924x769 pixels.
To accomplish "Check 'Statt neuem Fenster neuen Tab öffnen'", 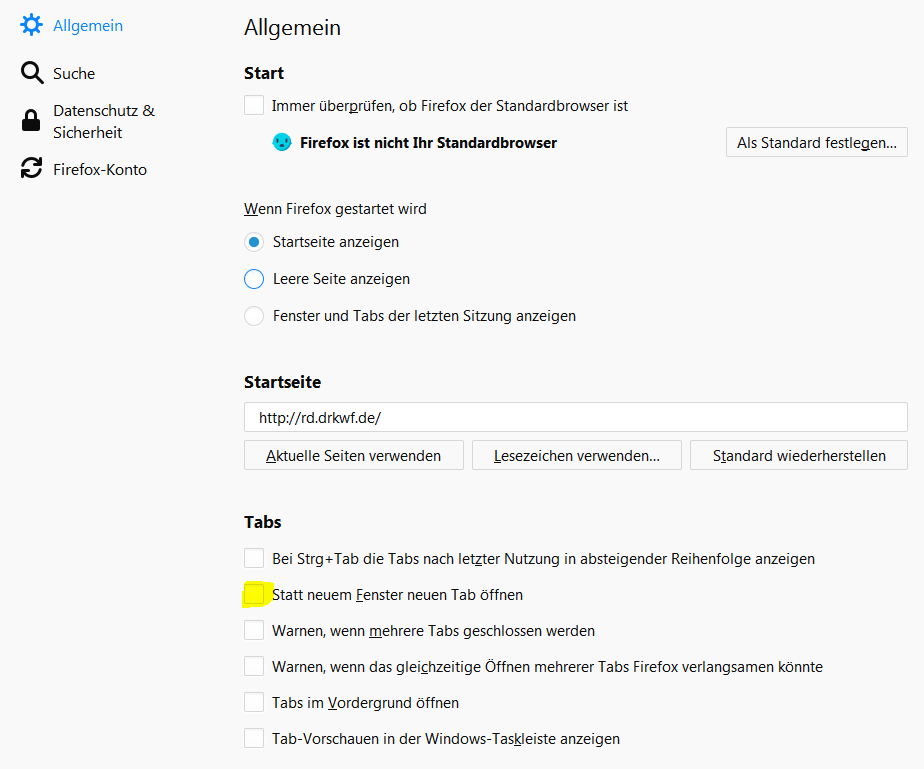I will (x=254, y=595).
